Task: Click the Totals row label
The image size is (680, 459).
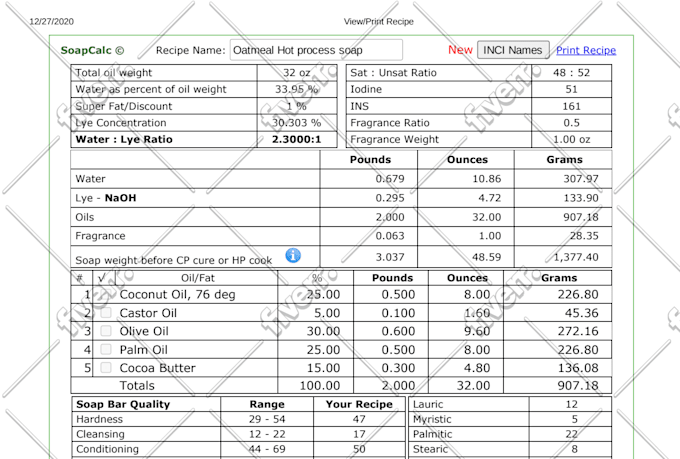Action: [137, 385]
